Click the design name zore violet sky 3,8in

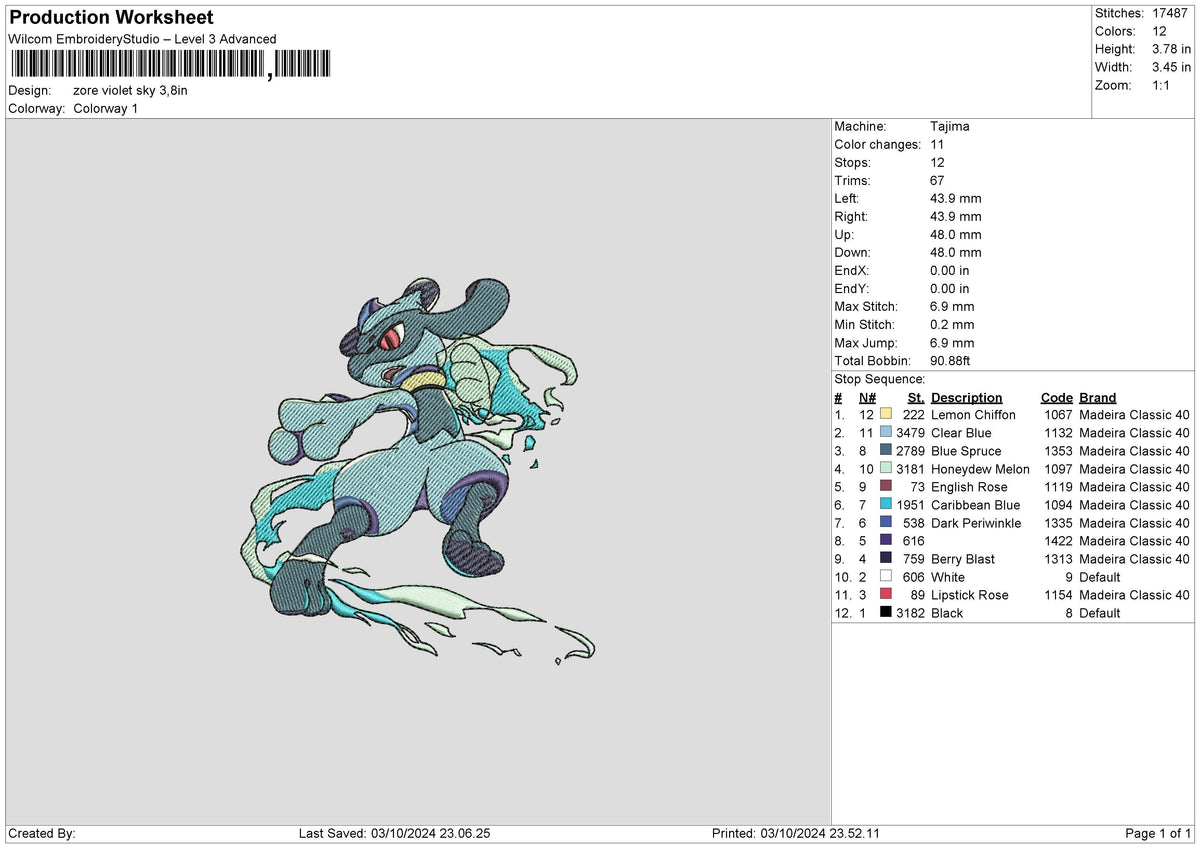130,90
